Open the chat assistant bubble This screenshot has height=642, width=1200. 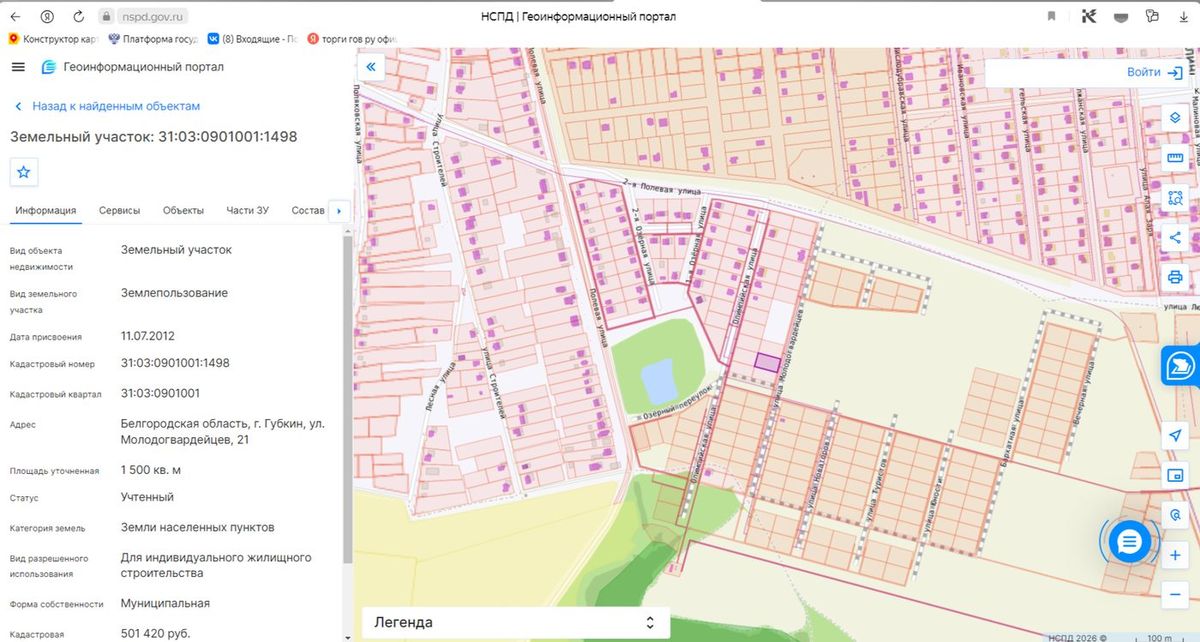(1129, 542)
